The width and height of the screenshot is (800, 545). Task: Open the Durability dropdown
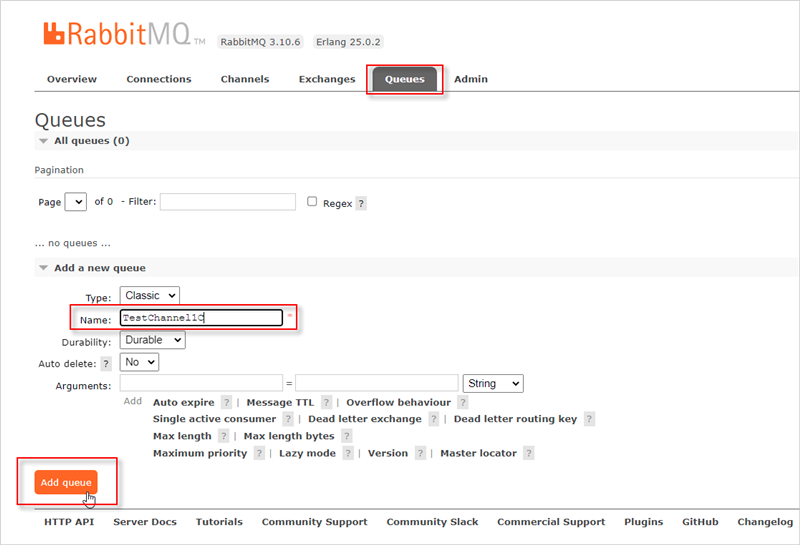[153, 340]
